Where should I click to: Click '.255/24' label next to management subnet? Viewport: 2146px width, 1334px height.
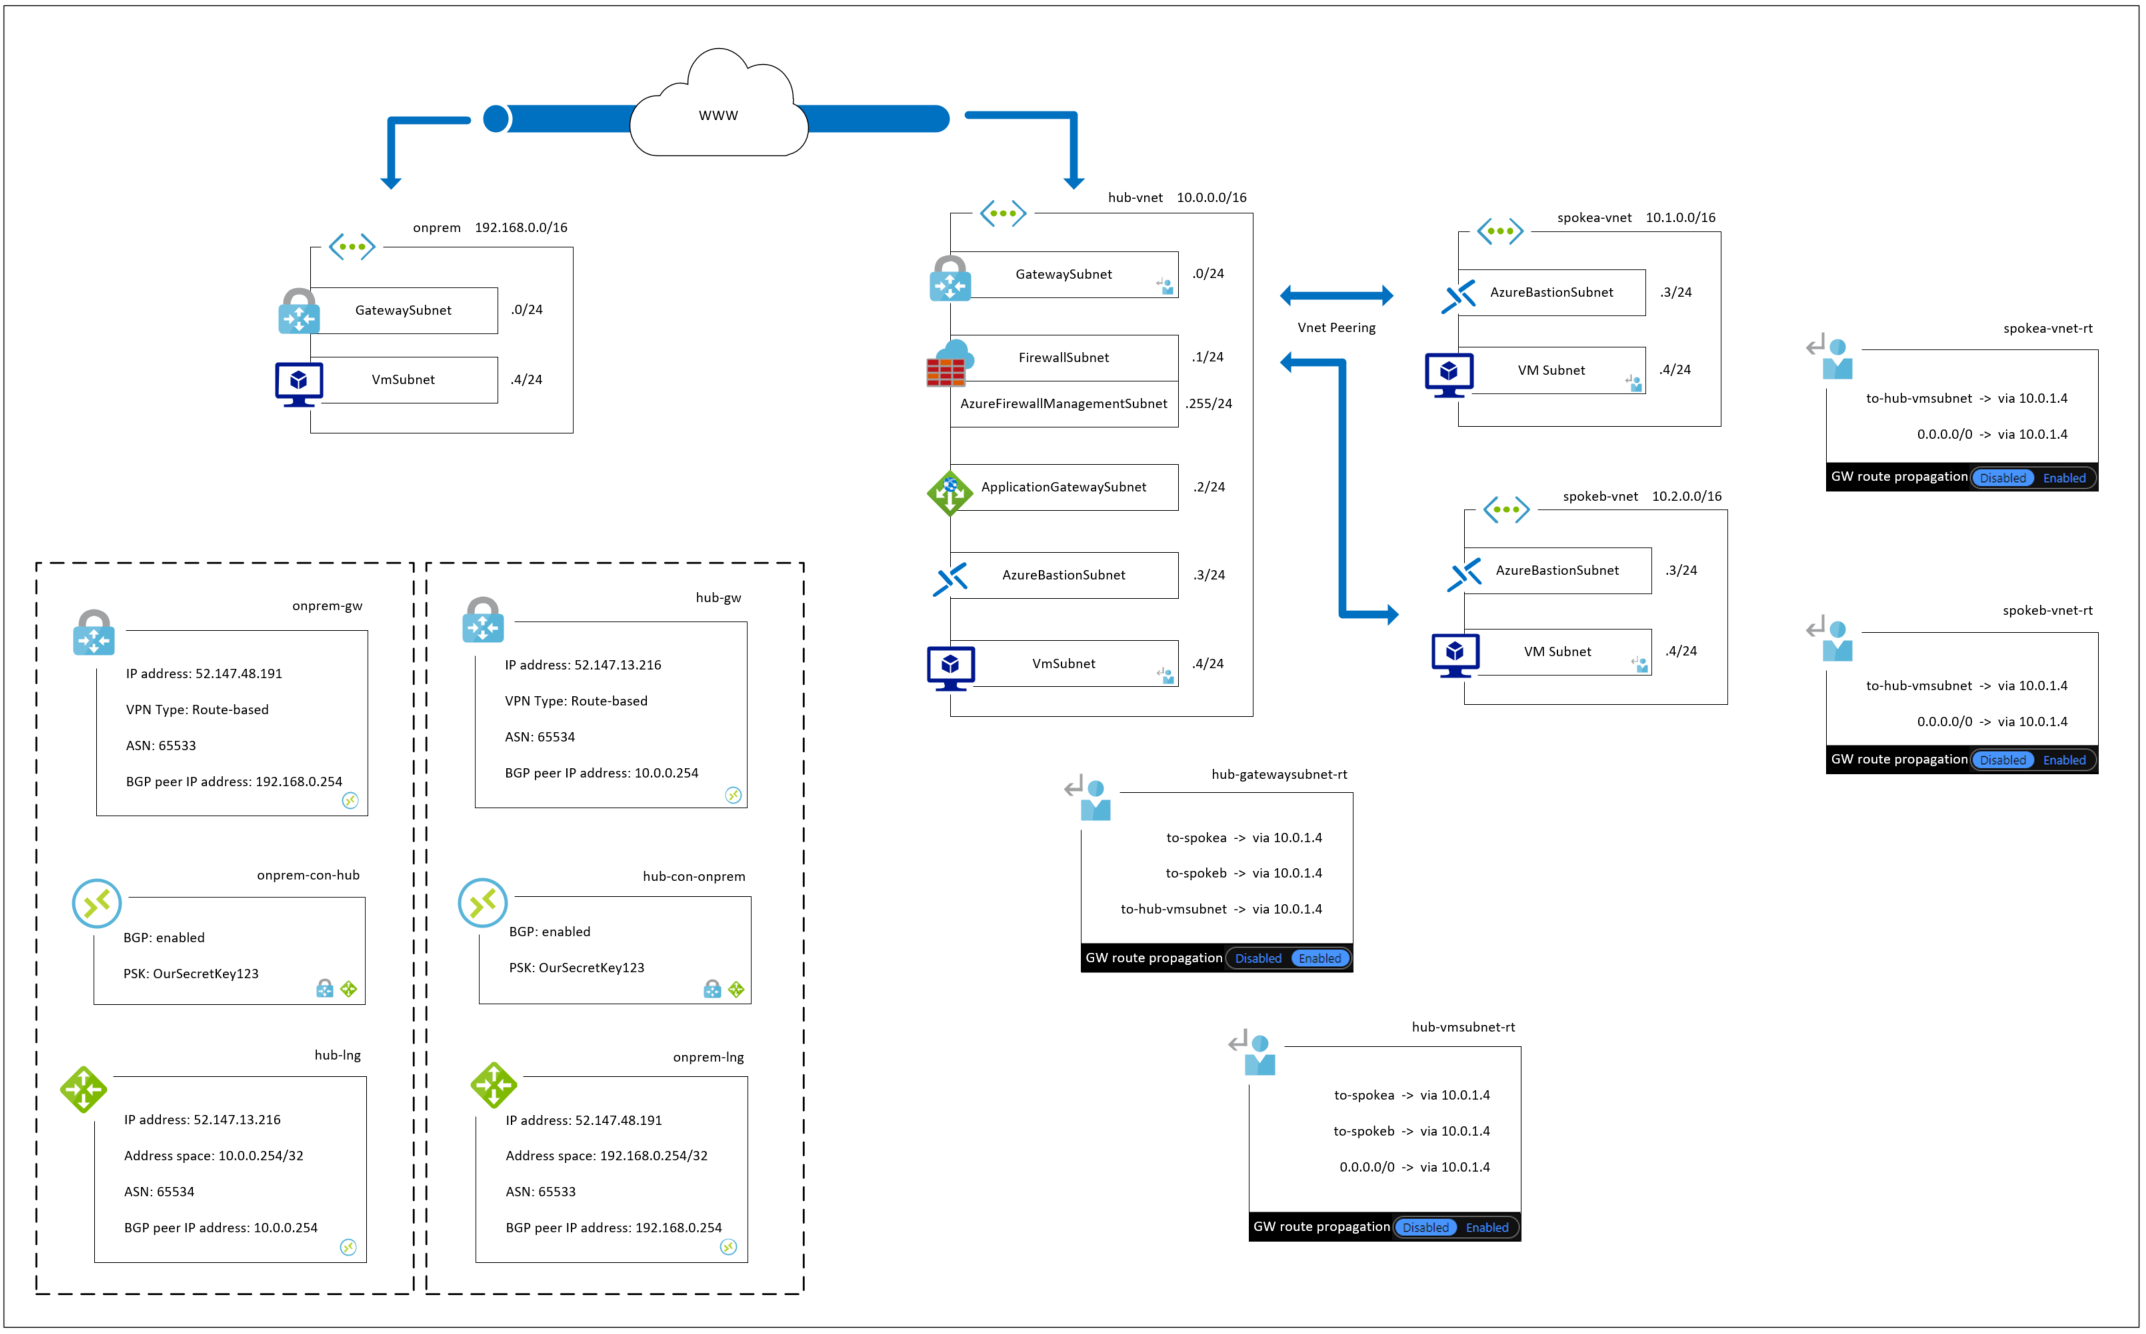coord(1209,404)
